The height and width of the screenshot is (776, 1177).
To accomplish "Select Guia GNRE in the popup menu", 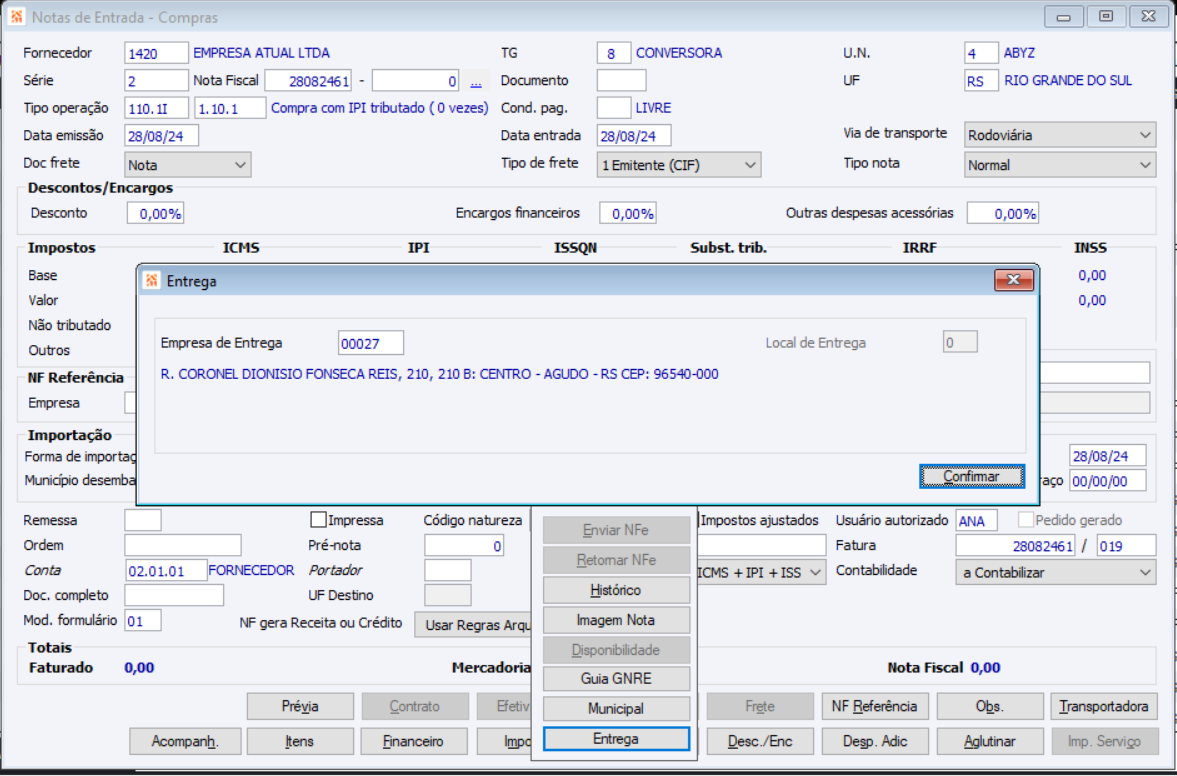I will tap(616, 678).
